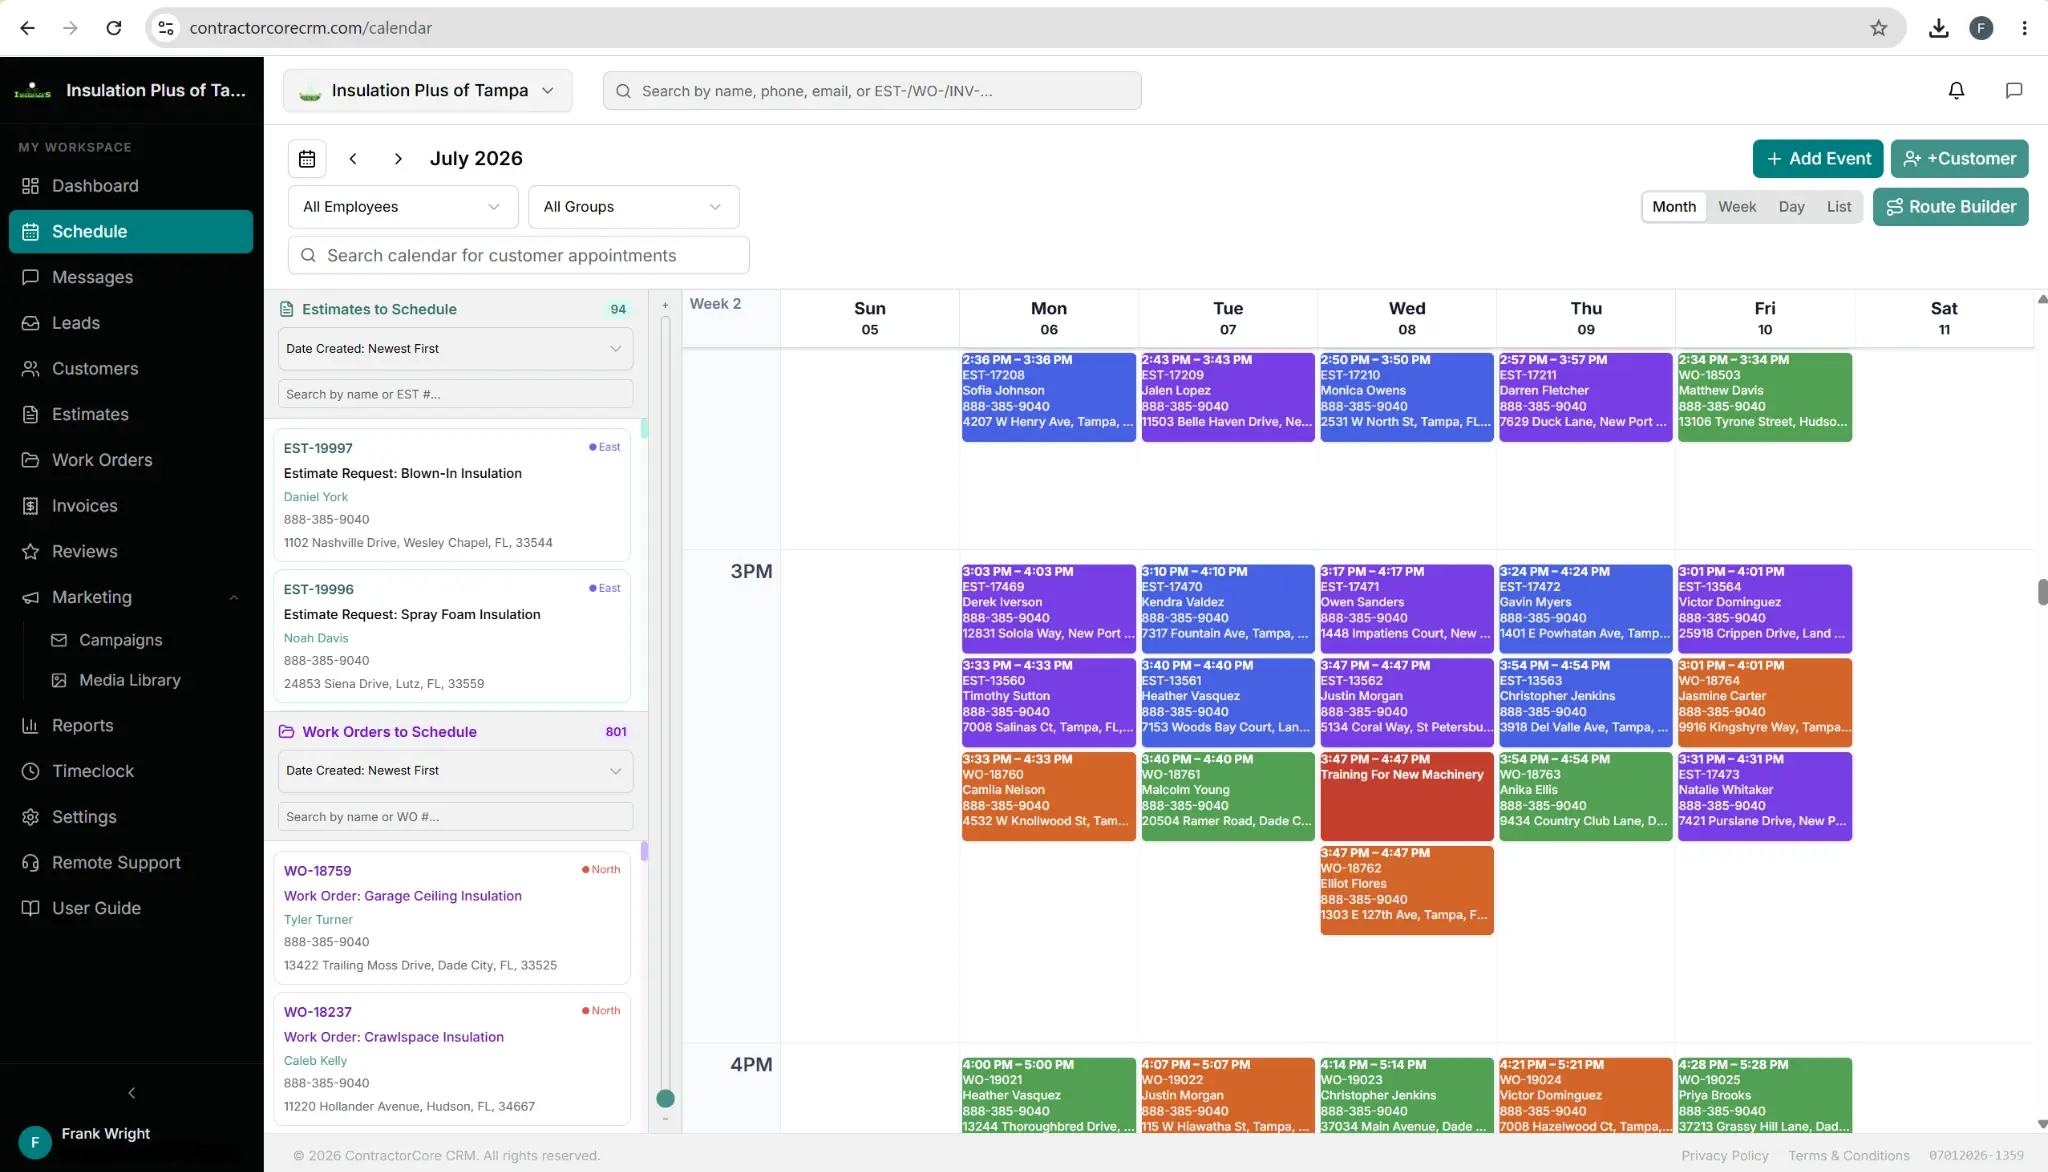Open Terms & Conditions link
Image resolution: width=2048 pixels, height=1172 pixels.
coord(1849,1156)
